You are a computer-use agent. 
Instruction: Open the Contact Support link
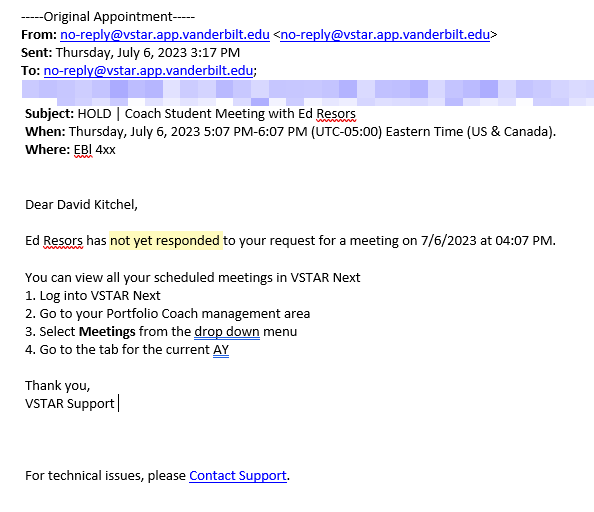238,475
